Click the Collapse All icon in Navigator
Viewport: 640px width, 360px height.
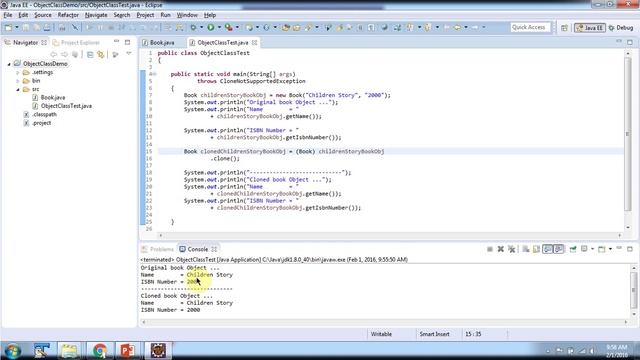[x=90, y=54]
